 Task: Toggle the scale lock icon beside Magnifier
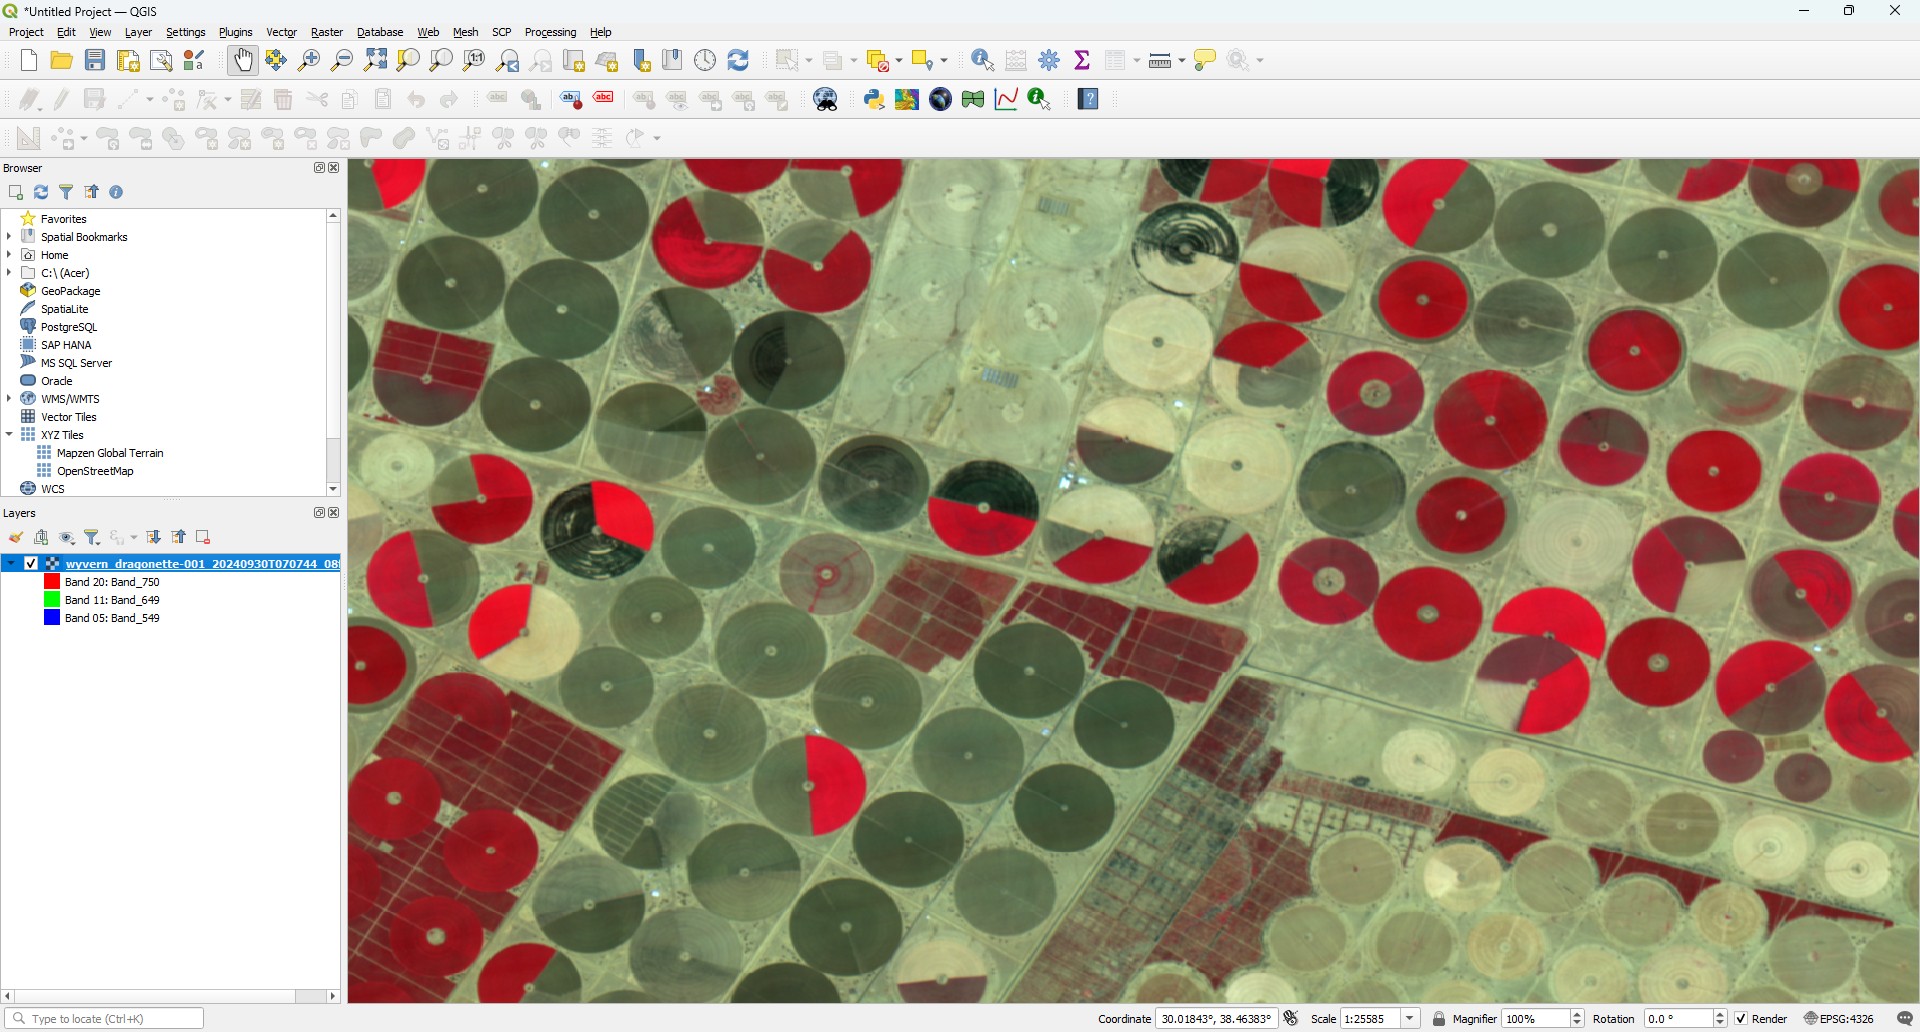[x=1439, y=1019]
